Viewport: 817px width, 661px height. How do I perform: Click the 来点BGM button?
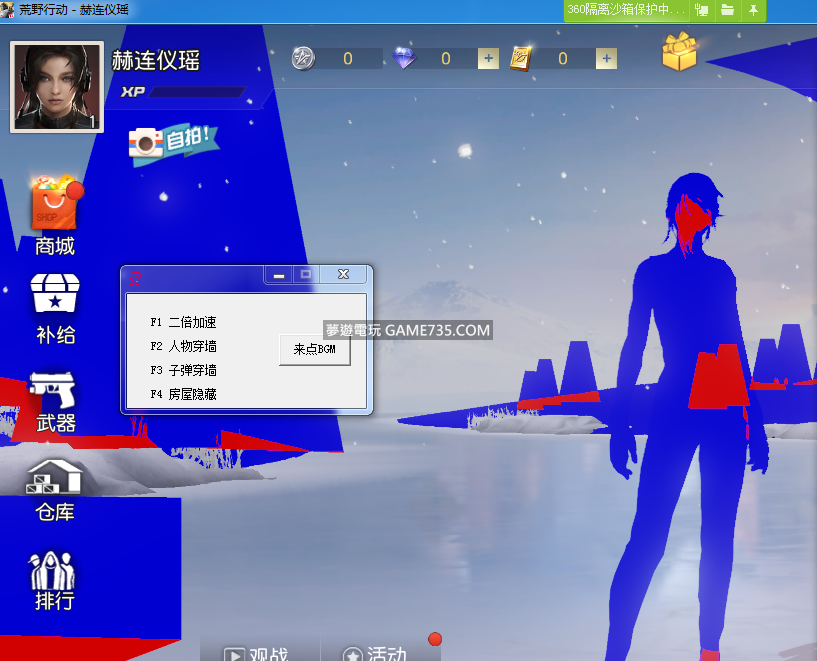315,350
